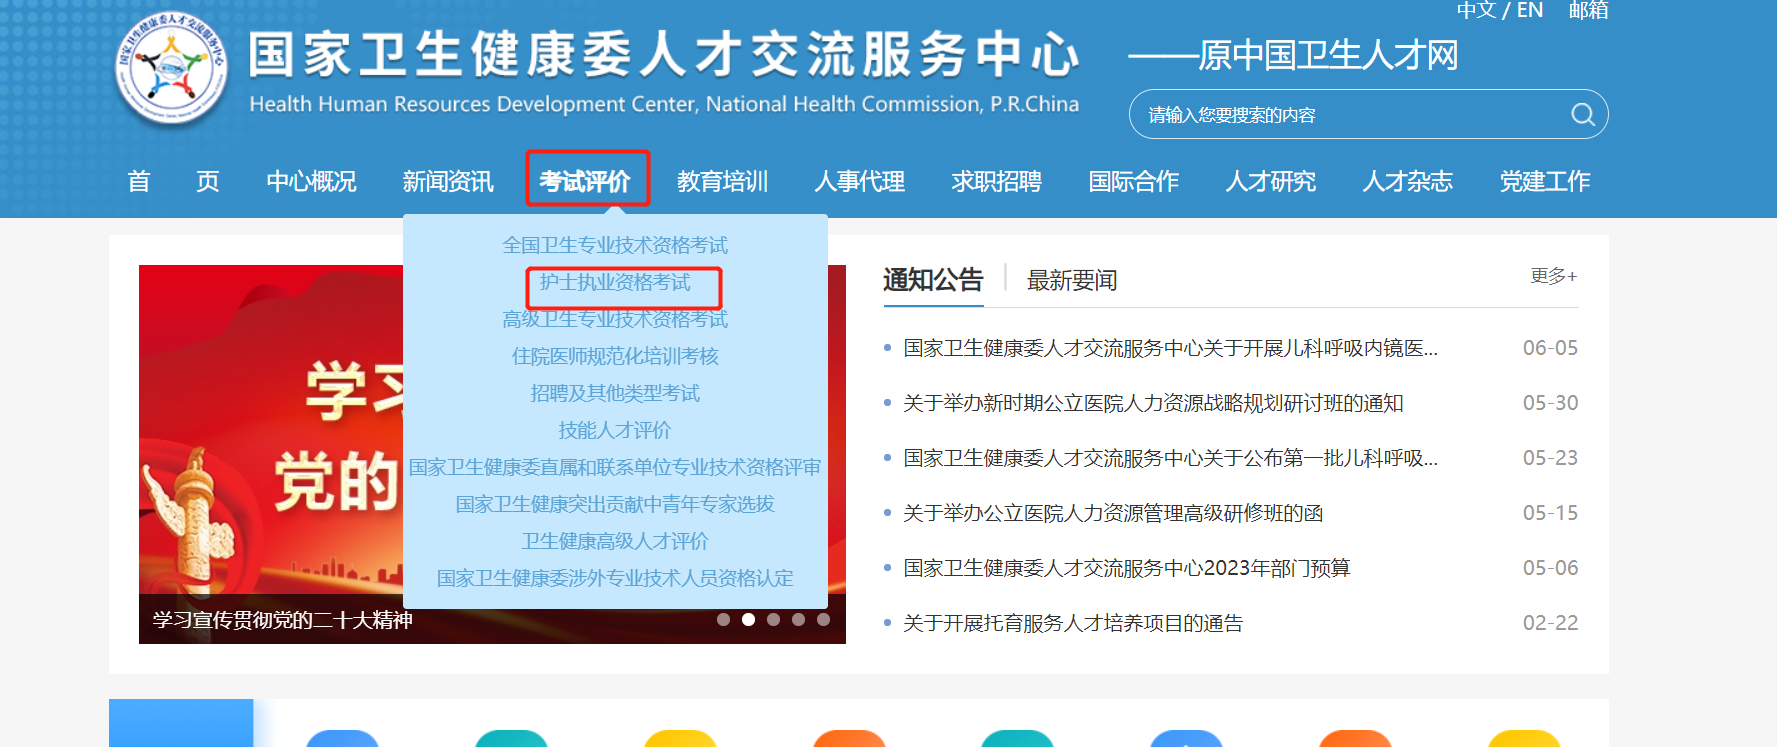Open the 人事代理 menu item
1777x747 pixels.
[859, 181]
